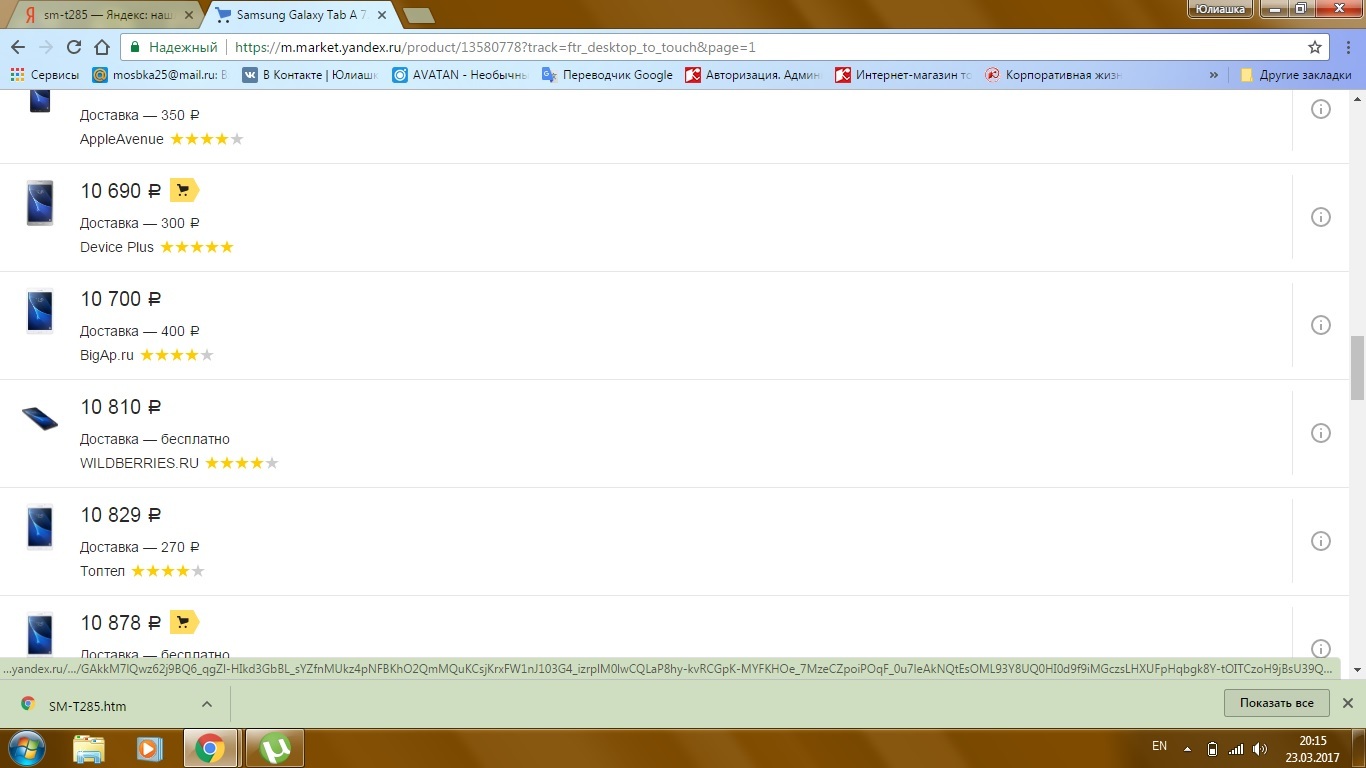Open the mosbka25@mail.ru bookmark
Image resolution: width=1366 pixels, height=768 pixels.
point(160,75)
